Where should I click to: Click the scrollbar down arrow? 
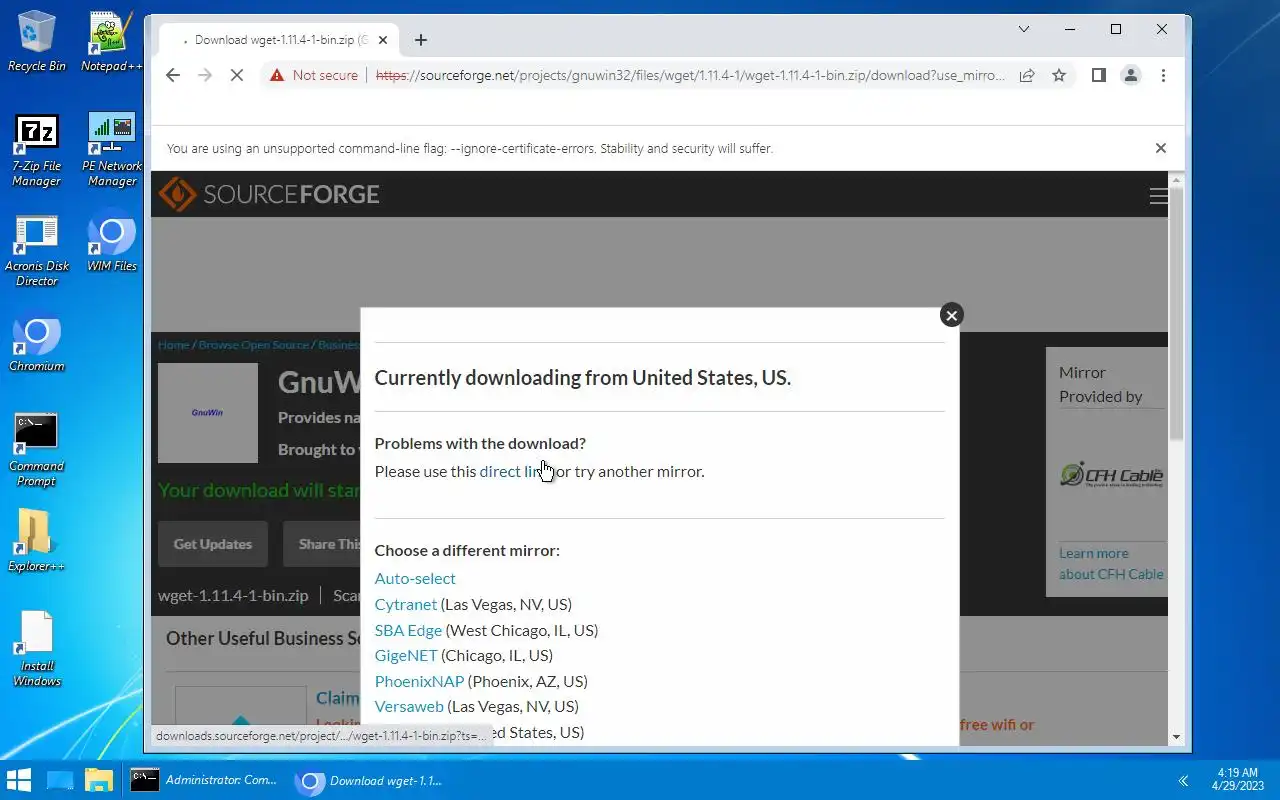pyautogui.click(x=1176, y=737)
